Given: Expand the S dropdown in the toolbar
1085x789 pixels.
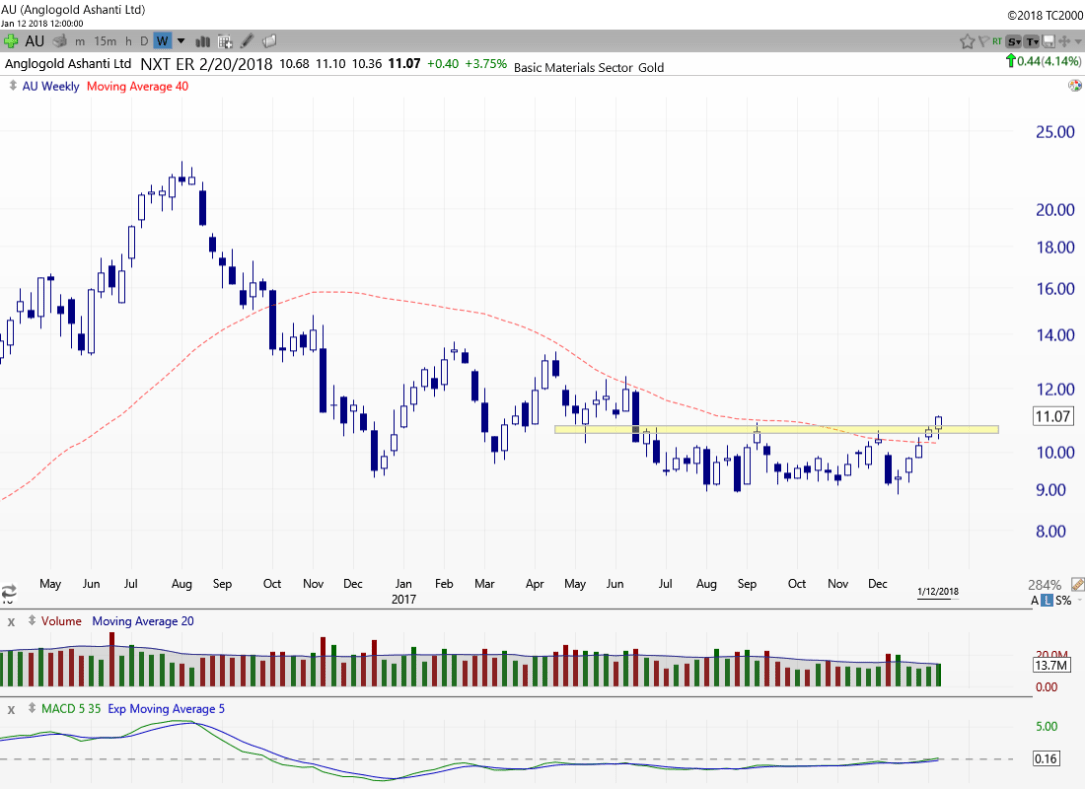Looking at the screenshot, I should [1014, 41].
